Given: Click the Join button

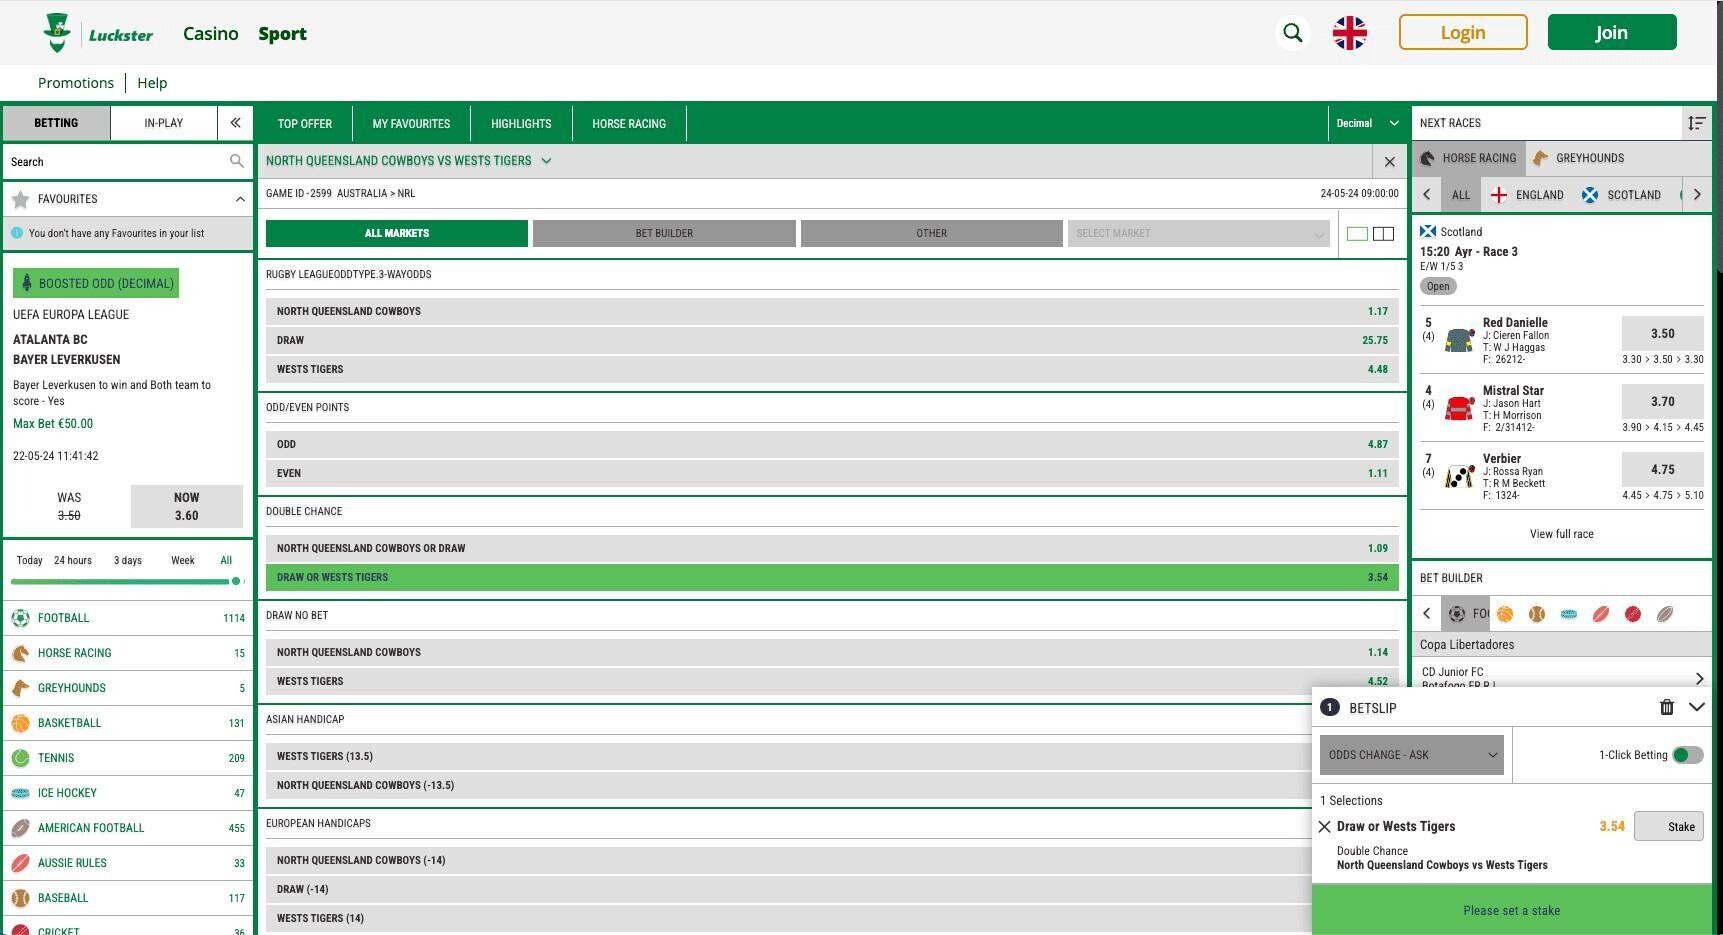Looking at the screenshot, I should (1611, 33).
